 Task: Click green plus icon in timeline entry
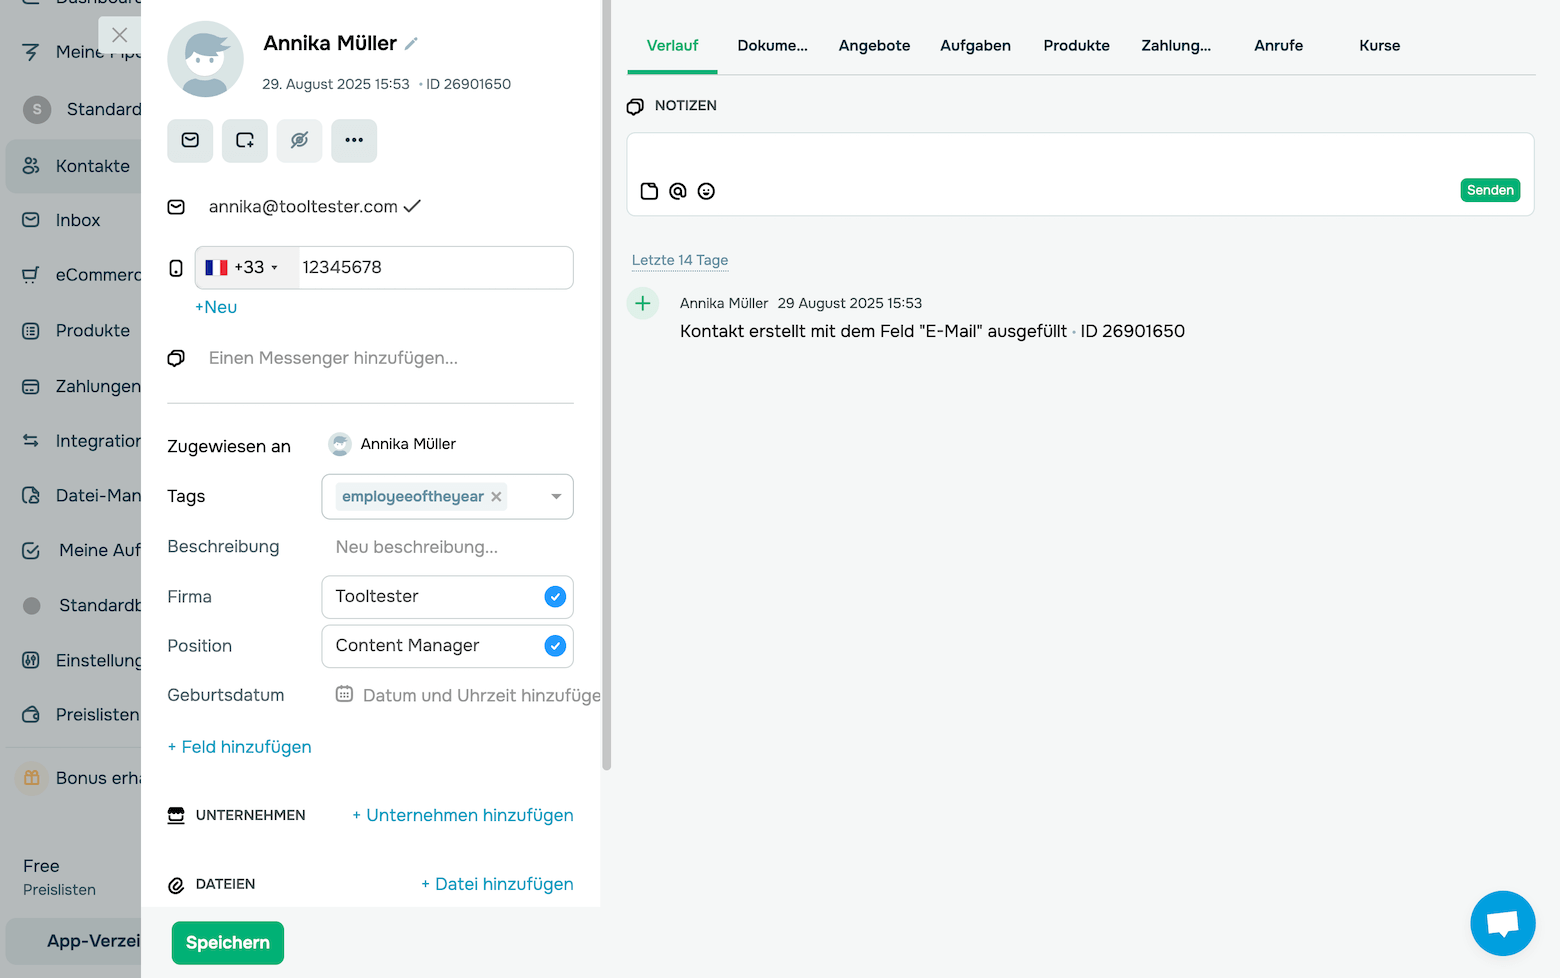click(x=643, y=303)
